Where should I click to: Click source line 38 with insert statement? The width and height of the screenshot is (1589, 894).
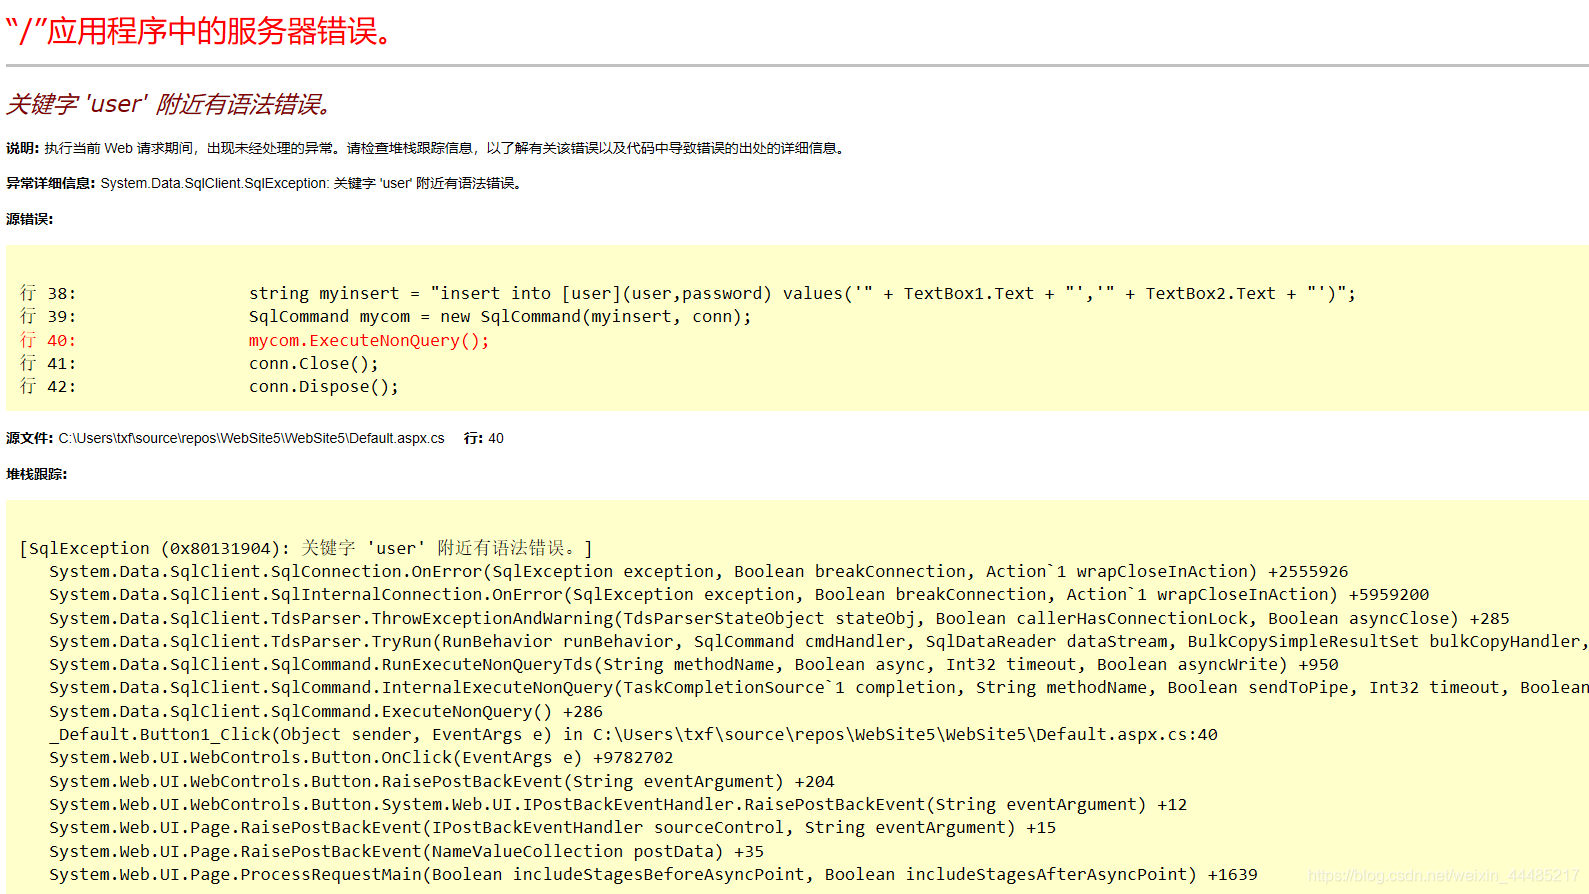click(688, 293)
